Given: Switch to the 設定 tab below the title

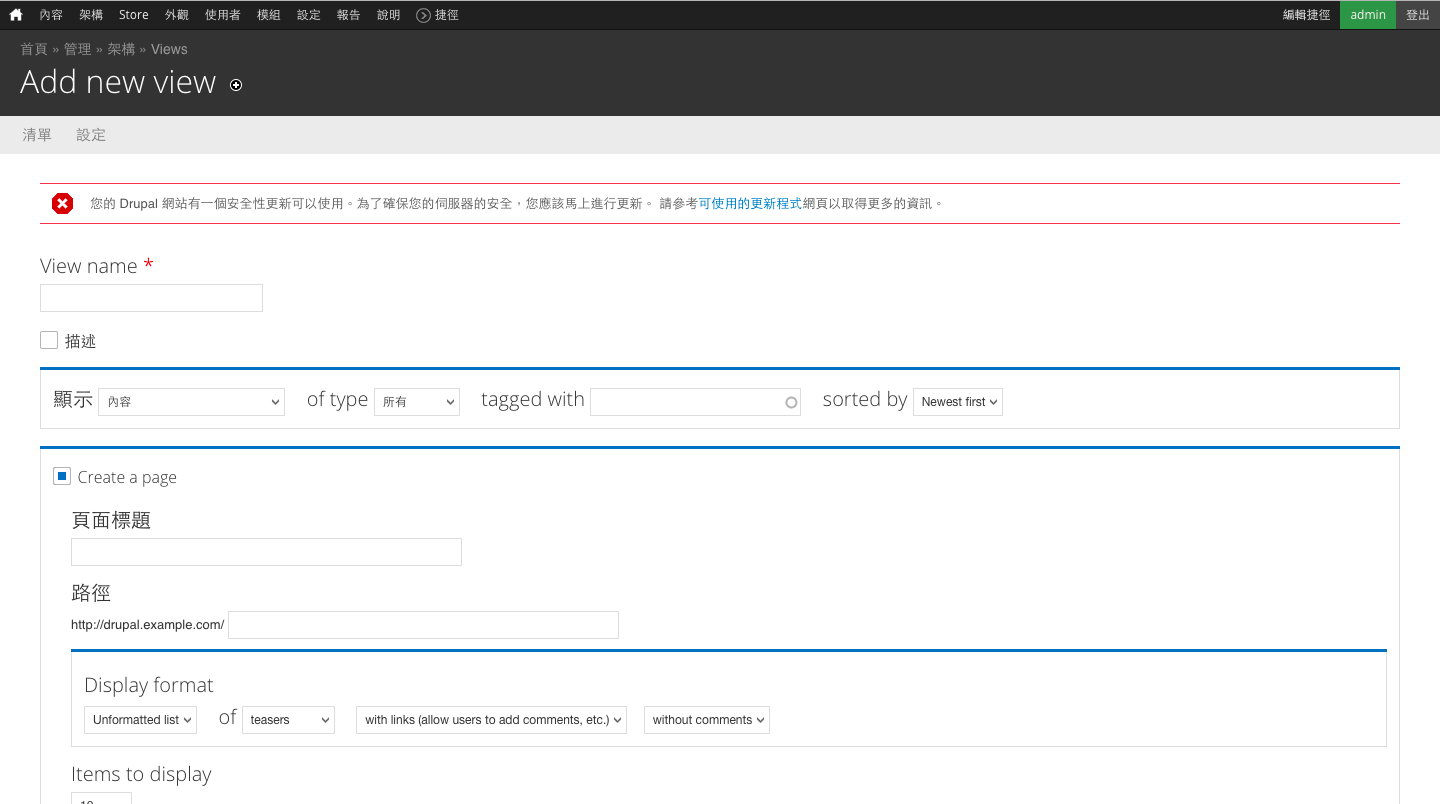Looking at the screenshot, I should pyautogui.click(x=91, y=135).
